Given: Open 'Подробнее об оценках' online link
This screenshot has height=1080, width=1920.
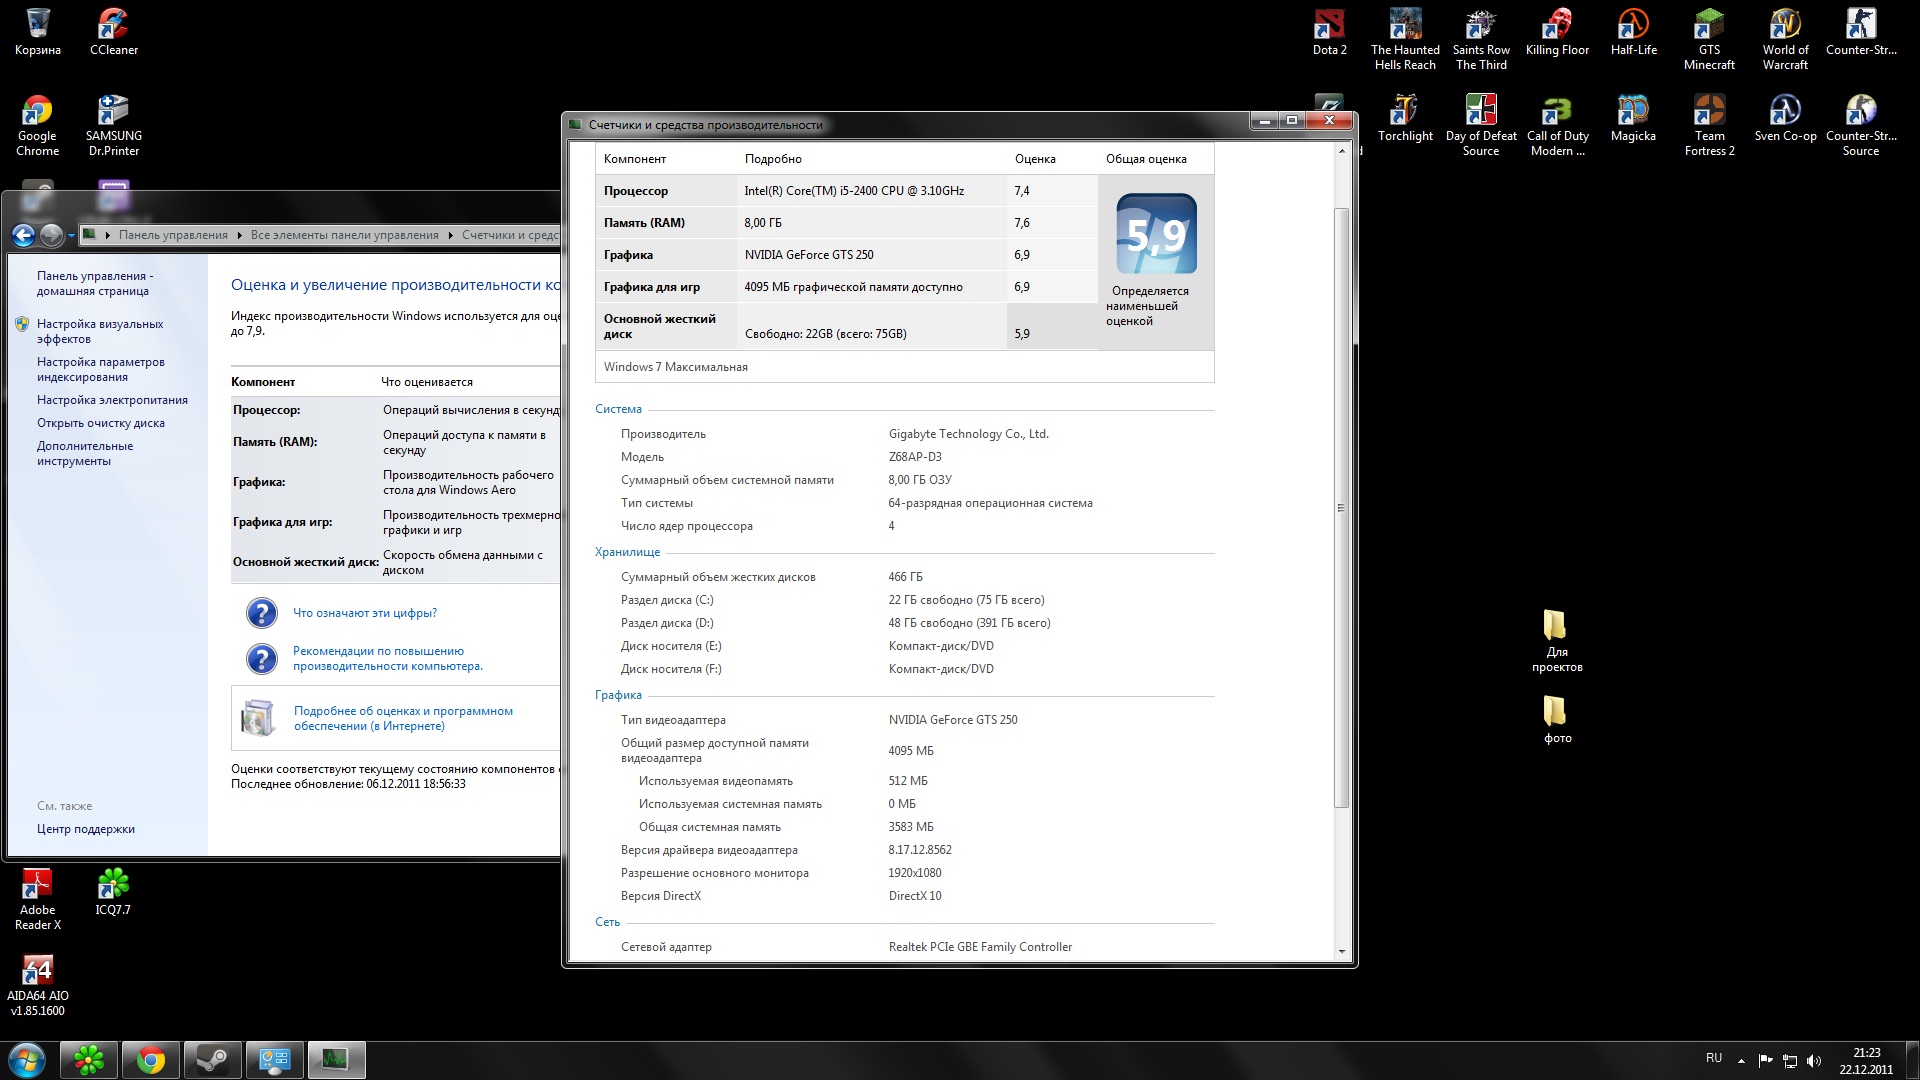Looking at the screenshot, I should coord(403,719).
